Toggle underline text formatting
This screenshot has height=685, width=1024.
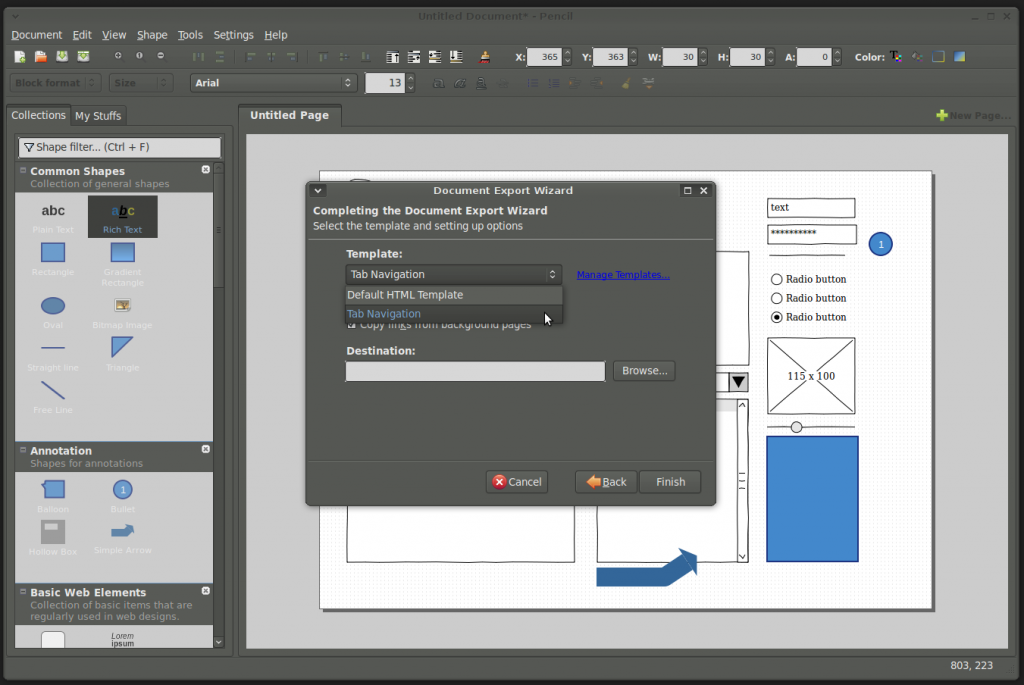click(481, 83)
